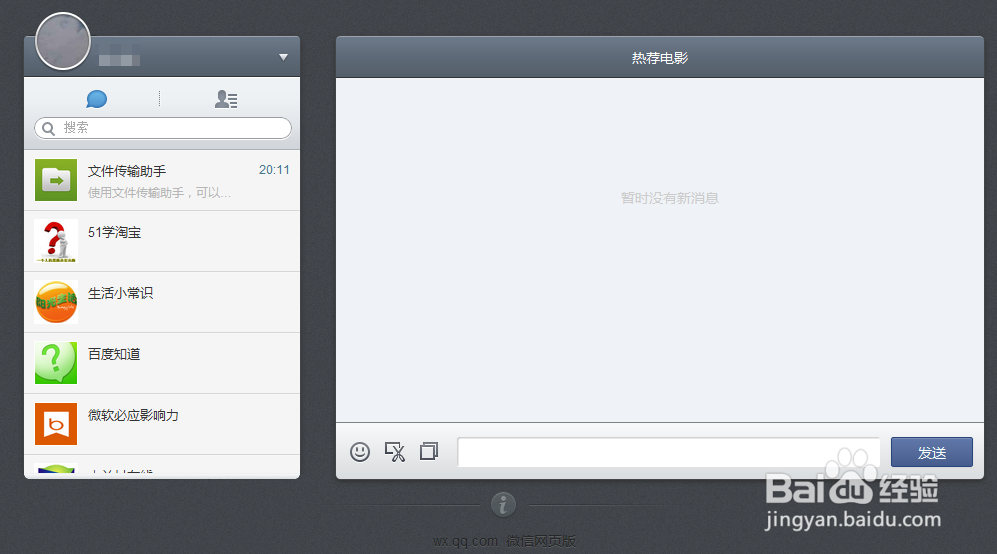The image size is (997, 554).
Task: Focus the message text input box
Action: 669,452
